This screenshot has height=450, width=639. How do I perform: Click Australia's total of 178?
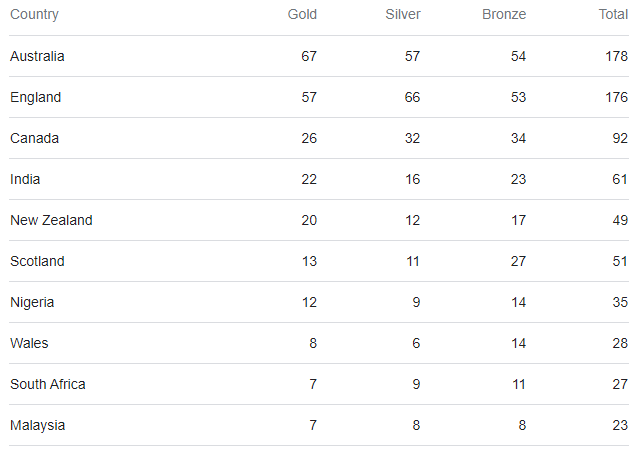(616, 56)
